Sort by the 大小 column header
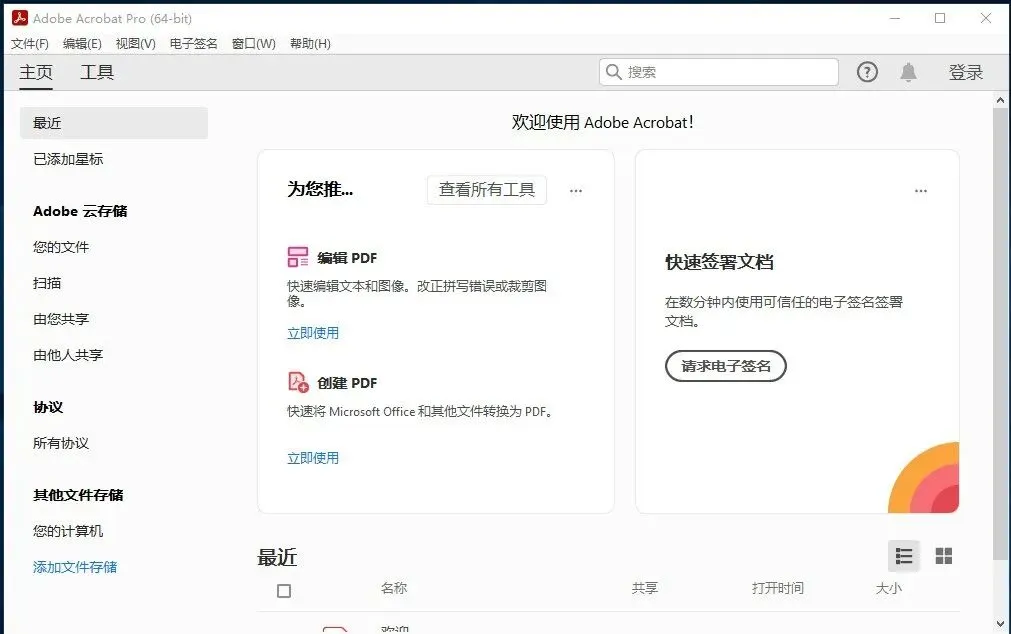The image size is (1011, 634). pos(888,588)
